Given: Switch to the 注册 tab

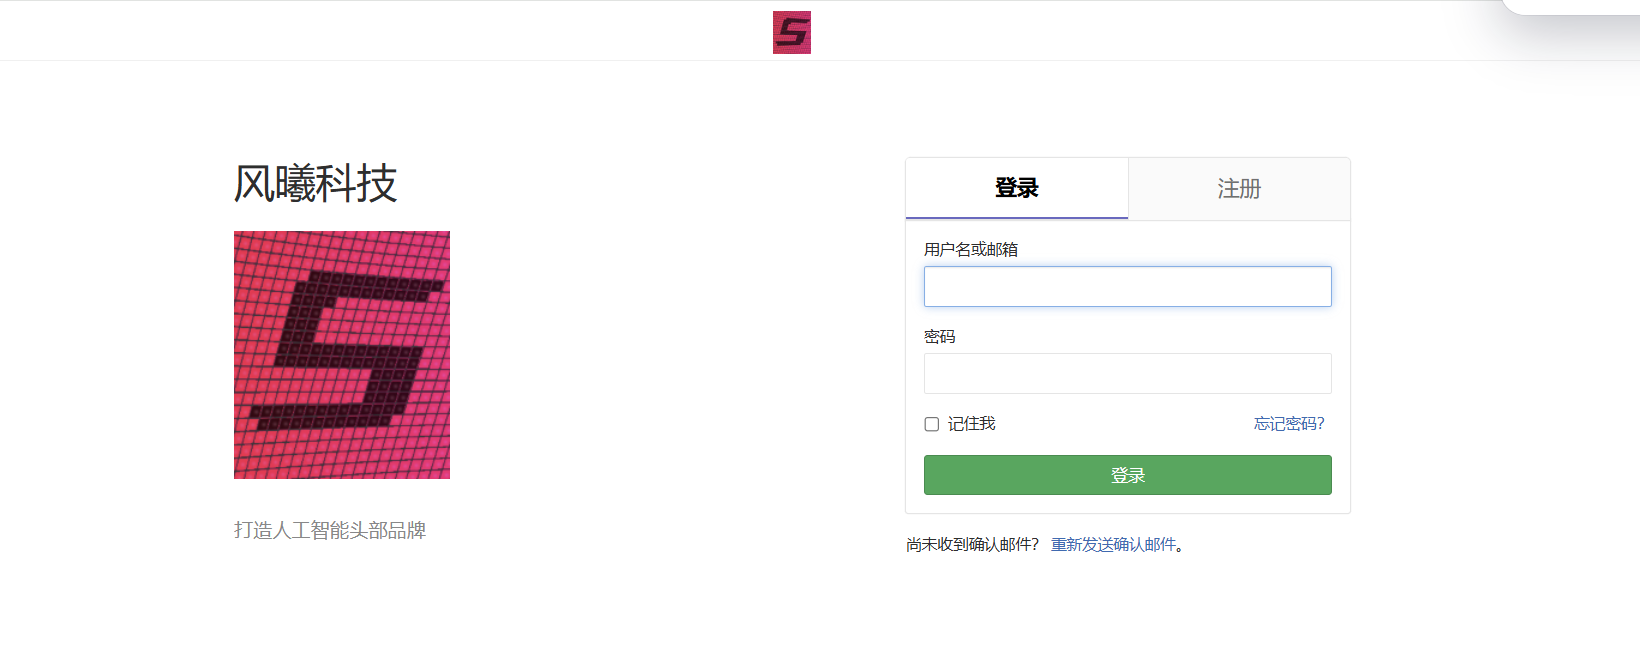Looking at the screenshot, I should click(x=1239, y=188).
